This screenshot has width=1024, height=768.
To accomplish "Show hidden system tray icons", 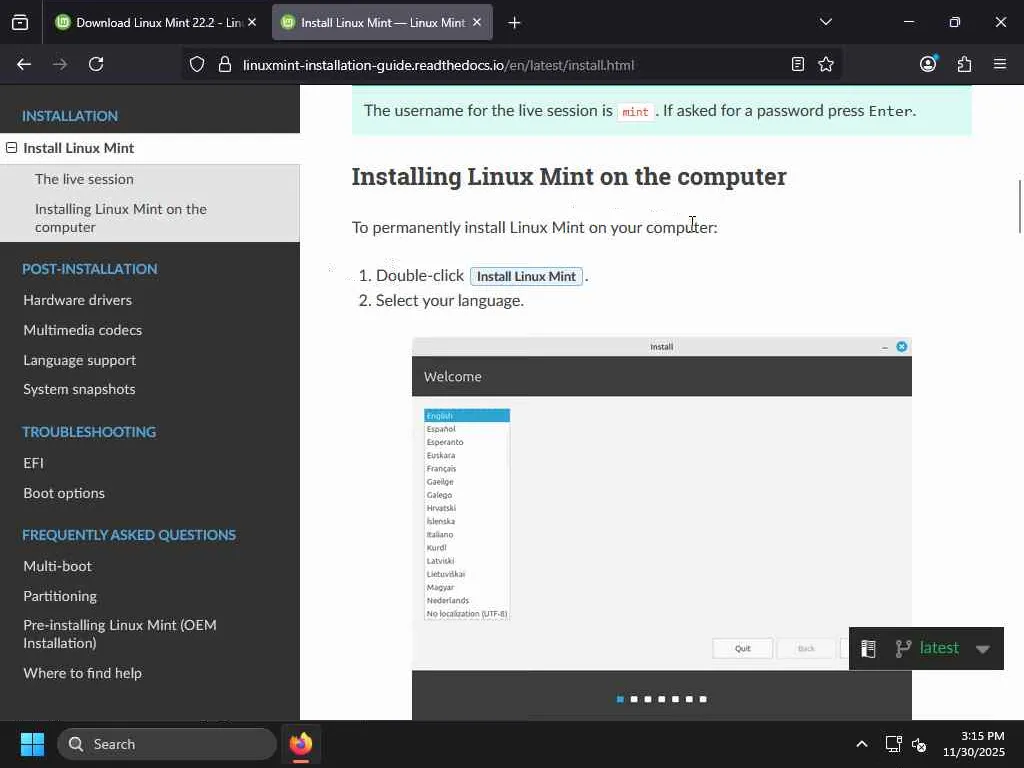I will (x=862, y=744).
